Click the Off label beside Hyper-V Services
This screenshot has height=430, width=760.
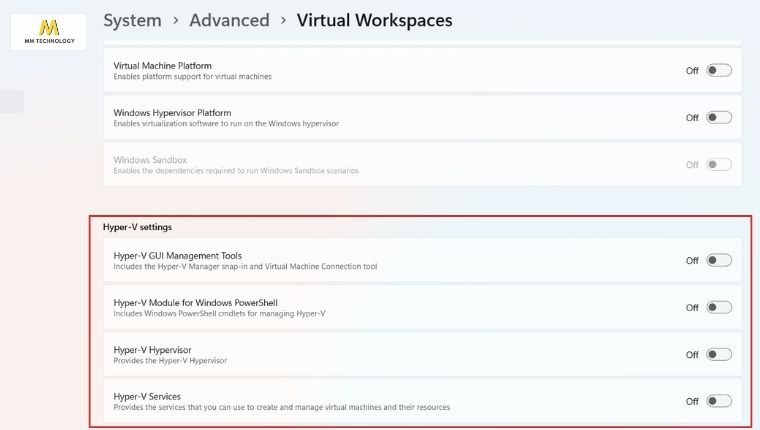click(692, 401)
